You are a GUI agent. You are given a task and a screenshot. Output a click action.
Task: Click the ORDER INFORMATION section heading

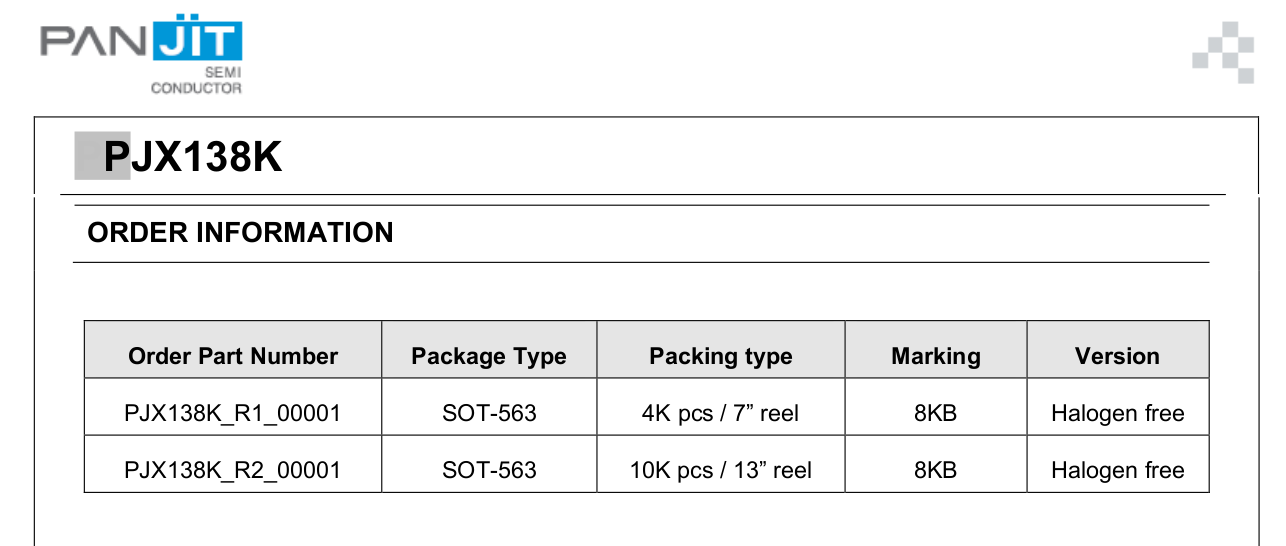[240, 233]
